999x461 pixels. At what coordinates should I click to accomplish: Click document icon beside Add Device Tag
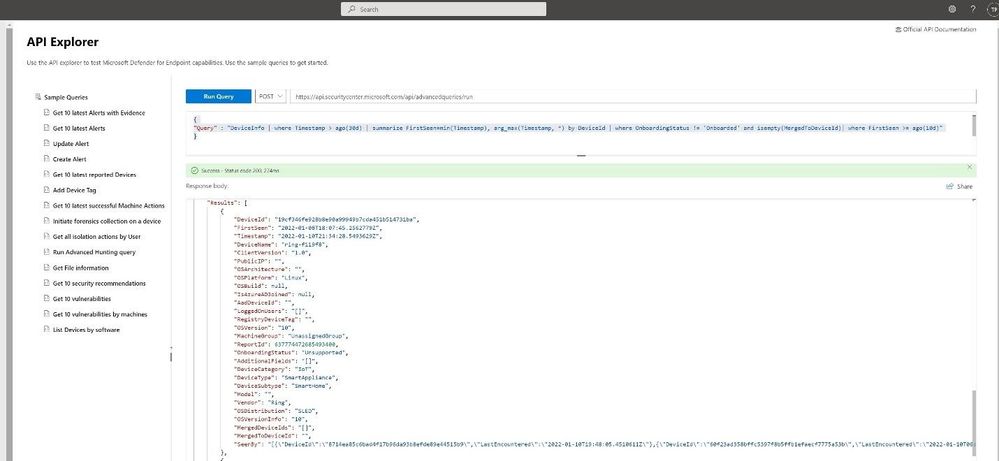click(47, 190)
